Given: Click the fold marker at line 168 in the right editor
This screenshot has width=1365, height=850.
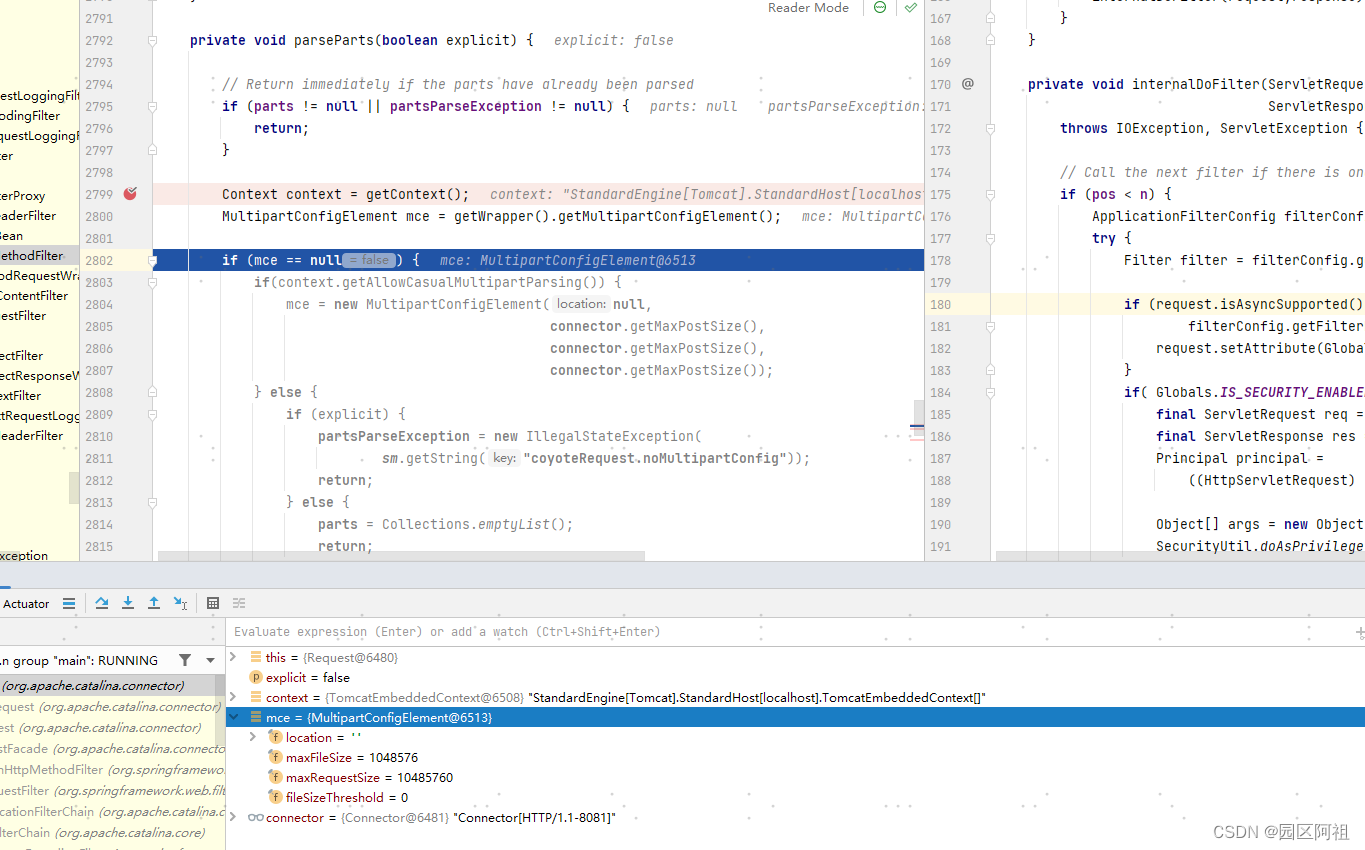Looking at the screenshot, I should [990, 40].
